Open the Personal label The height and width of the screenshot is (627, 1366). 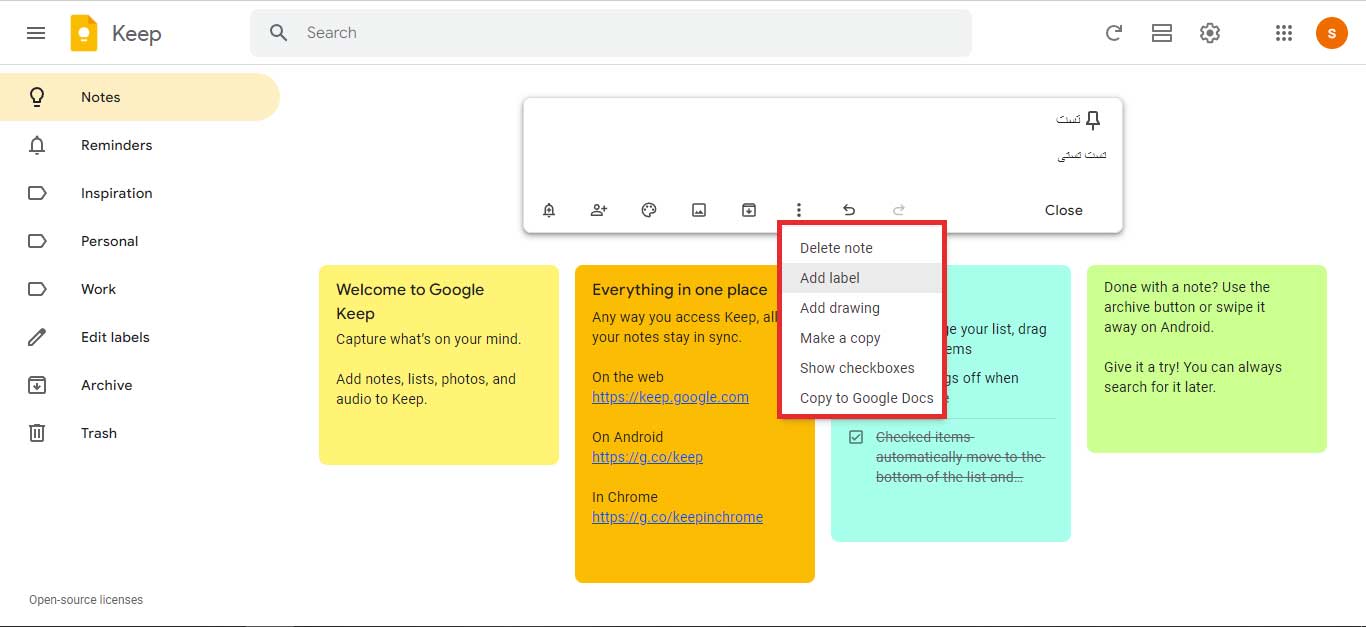pyautogui.click(x=140, y=241)
